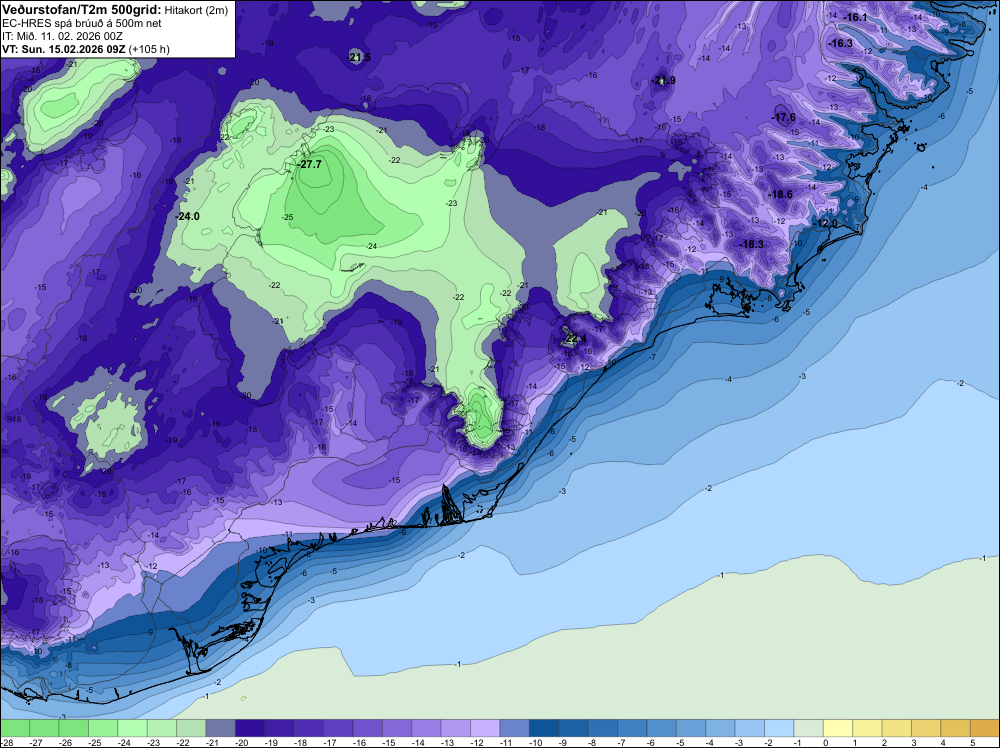Select the -18.3 temperature label
1000x748 pixels.
point(751,244)
